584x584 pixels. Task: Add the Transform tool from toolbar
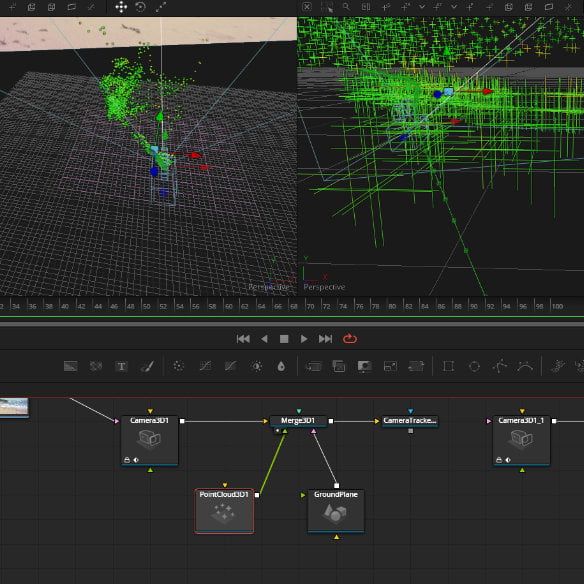pyautogui.click(x=416, y=366)
